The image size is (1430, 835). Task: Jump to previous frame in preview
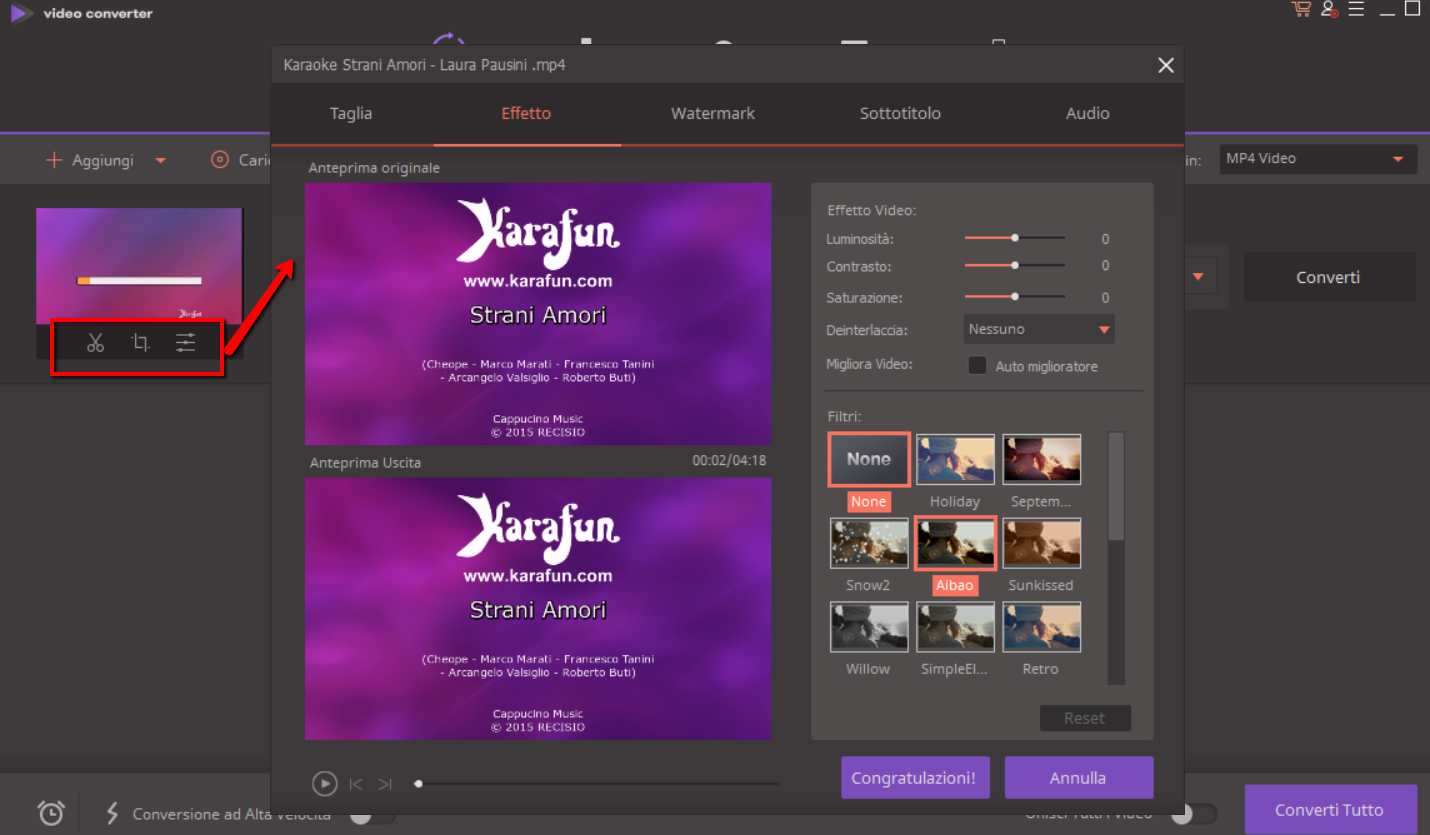[x=356, y=784]
